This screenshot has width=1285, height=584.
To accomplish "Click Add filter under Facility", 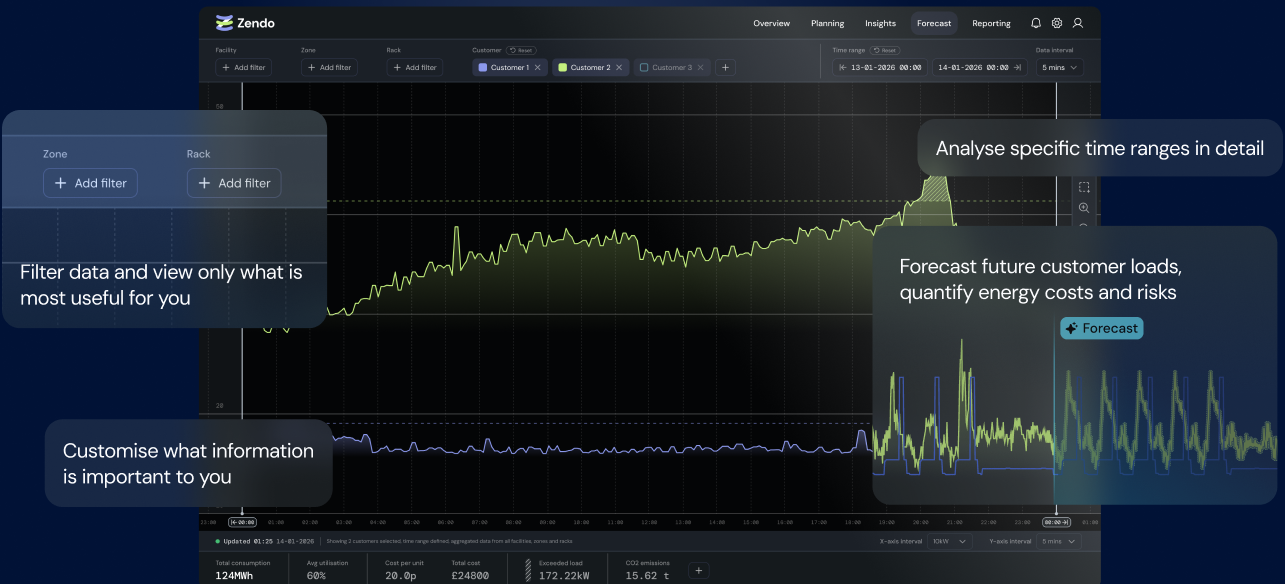I will (x=243, y=68).
